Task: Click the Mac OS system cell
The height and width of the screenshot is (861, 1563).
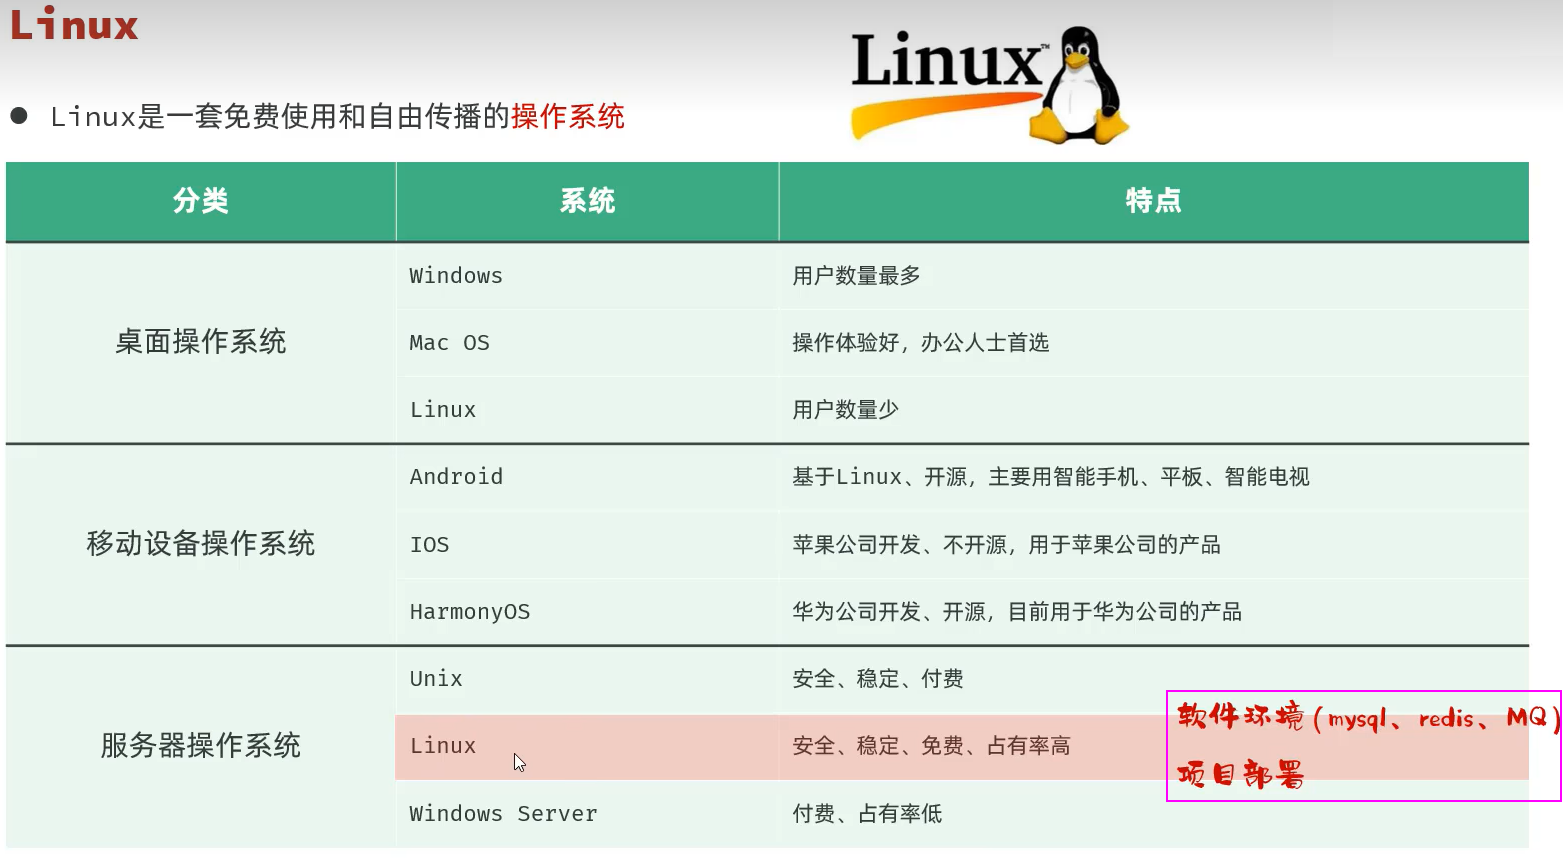Action: 449,343
